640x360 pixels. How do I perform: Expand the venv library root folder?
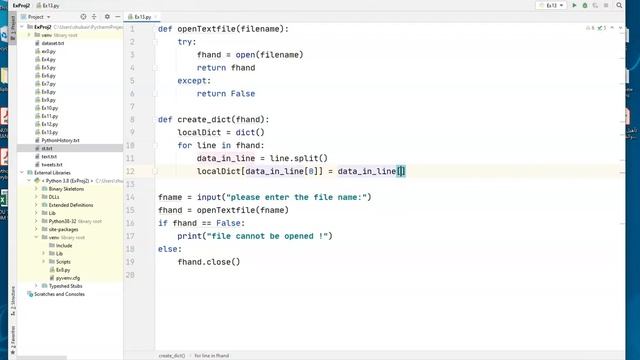(29, 35)
